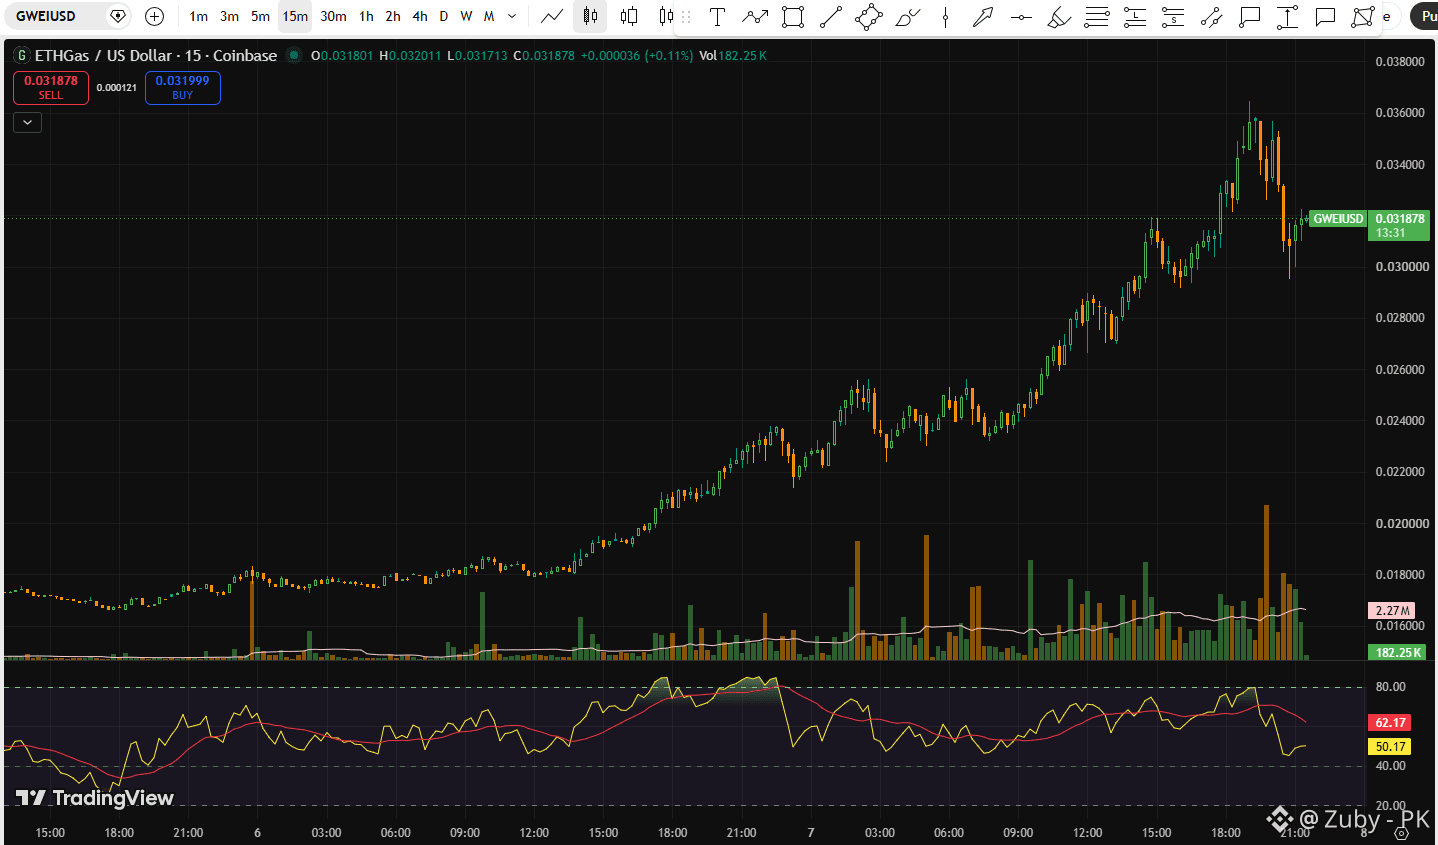
Task: Select the Horizontal Line tool
Action: click(1021, 16)
